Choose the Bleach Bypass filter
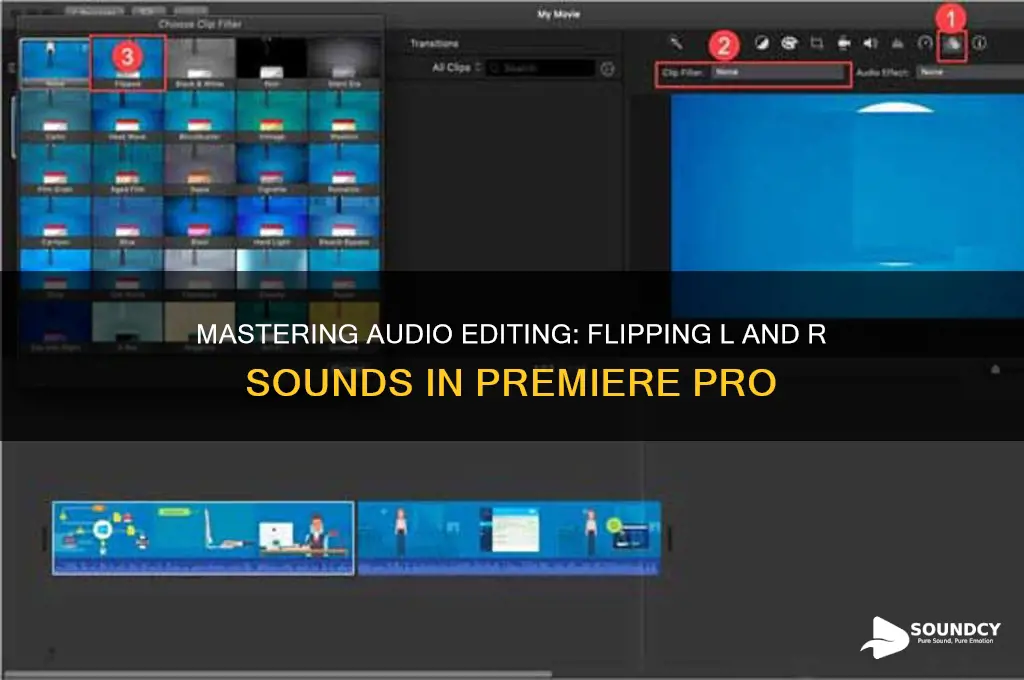 tap(344, 221)
